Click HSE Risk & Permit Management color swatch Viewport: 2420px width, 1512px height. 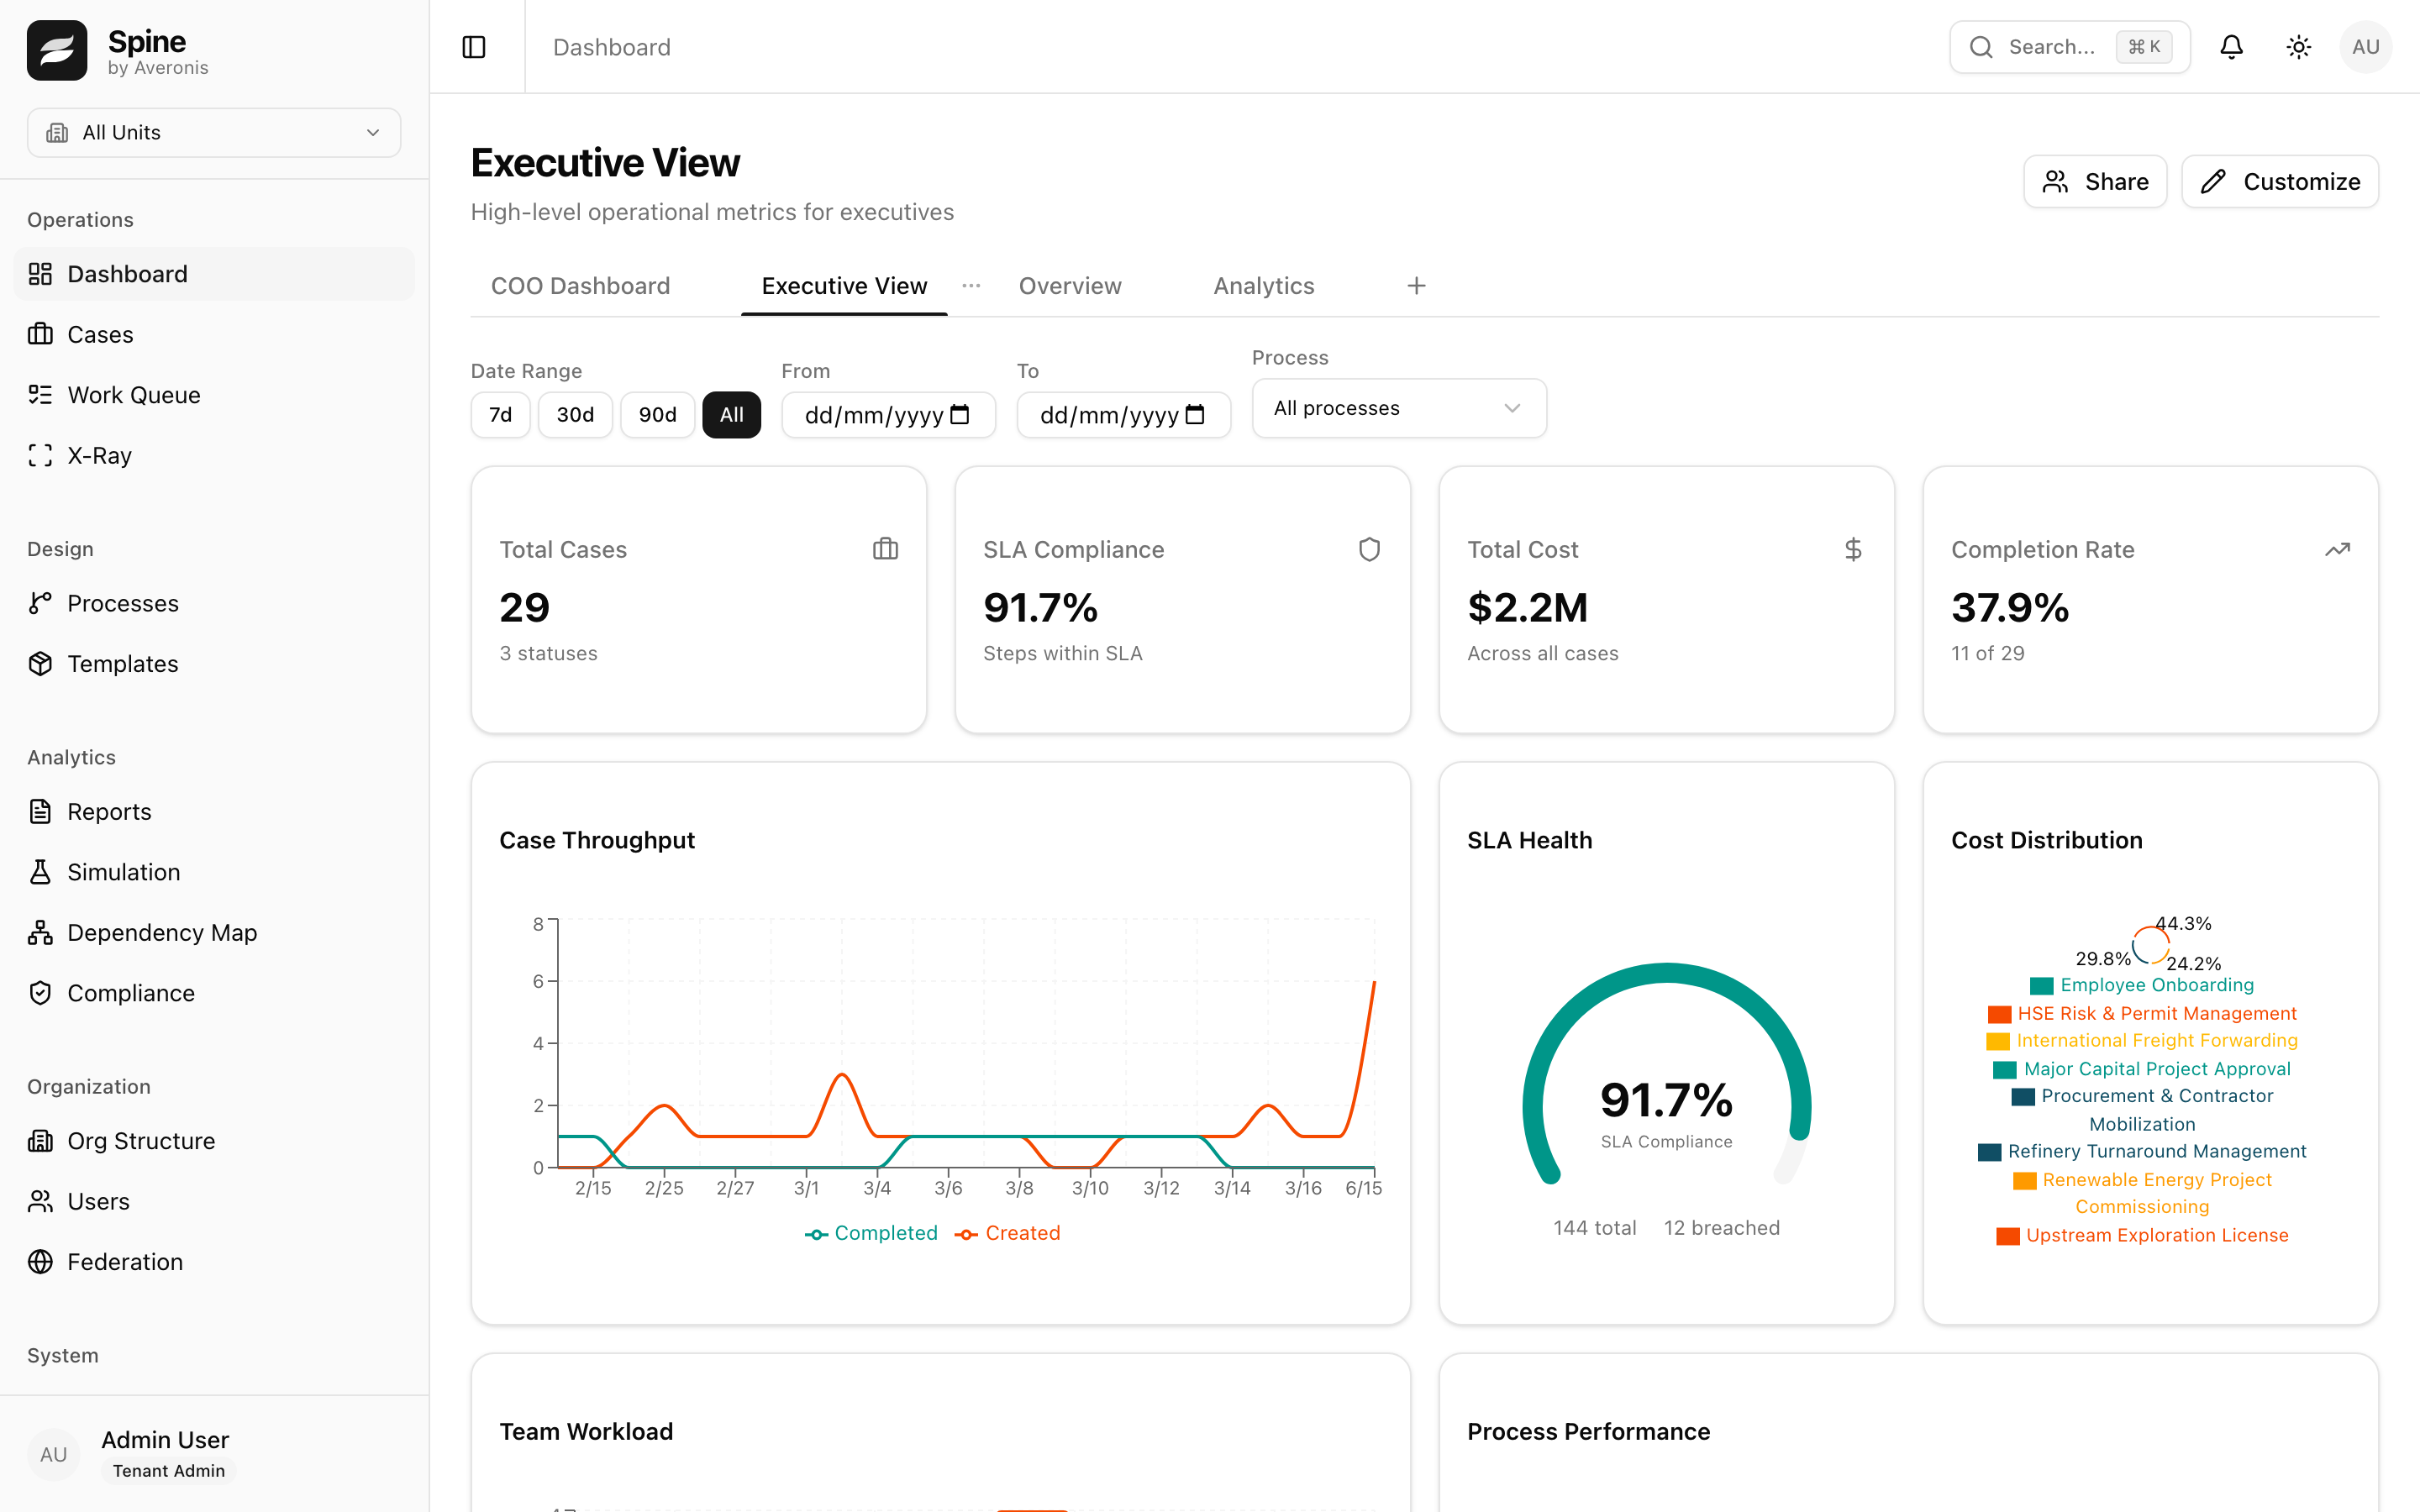click(x=1999, y=1014)
